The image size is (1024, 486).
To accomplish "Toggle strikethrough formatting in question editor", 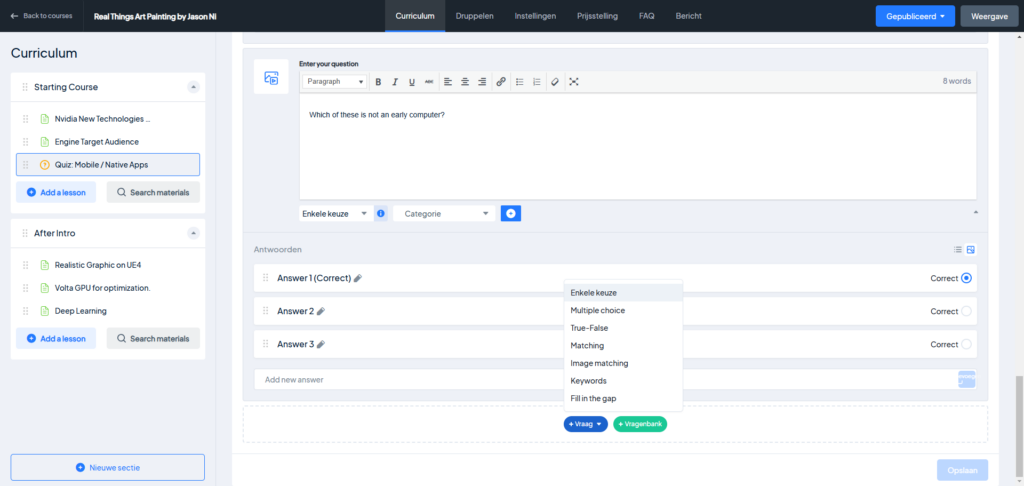I will (428, 82).
